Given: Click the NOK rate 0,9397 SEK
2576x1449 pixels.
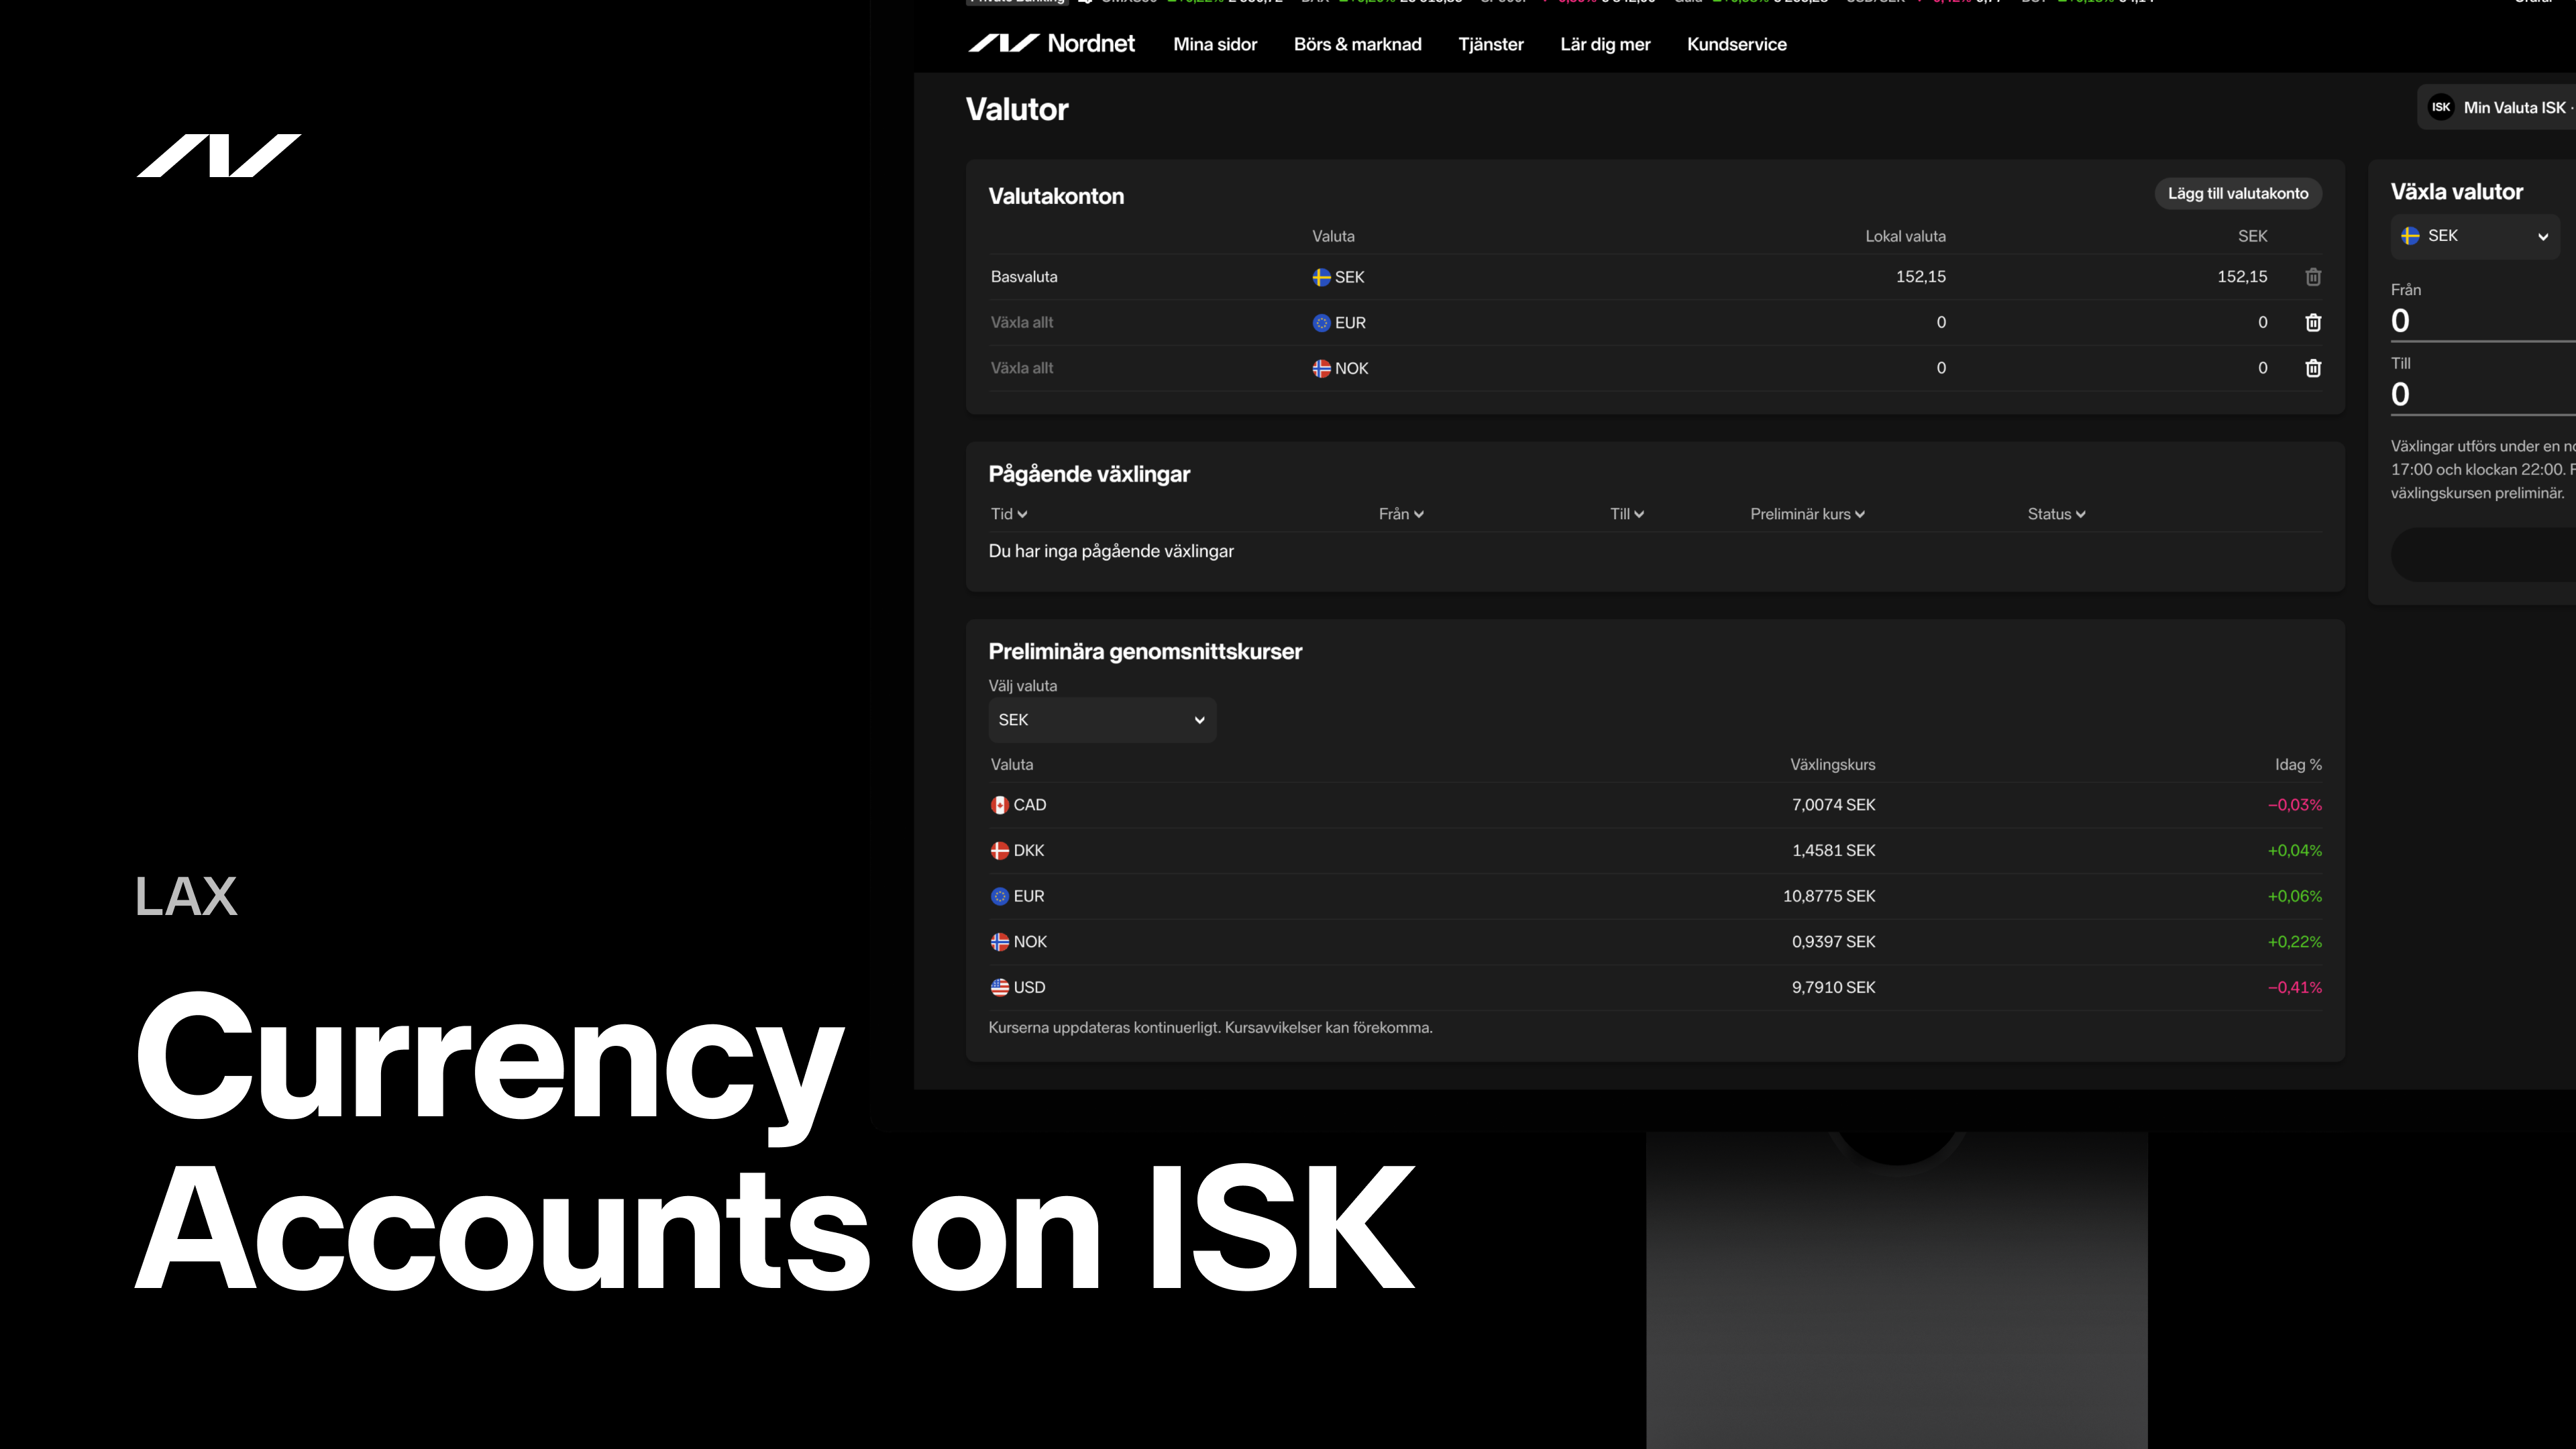Looking at the screenshot, I should click(x=1833, y=942).
